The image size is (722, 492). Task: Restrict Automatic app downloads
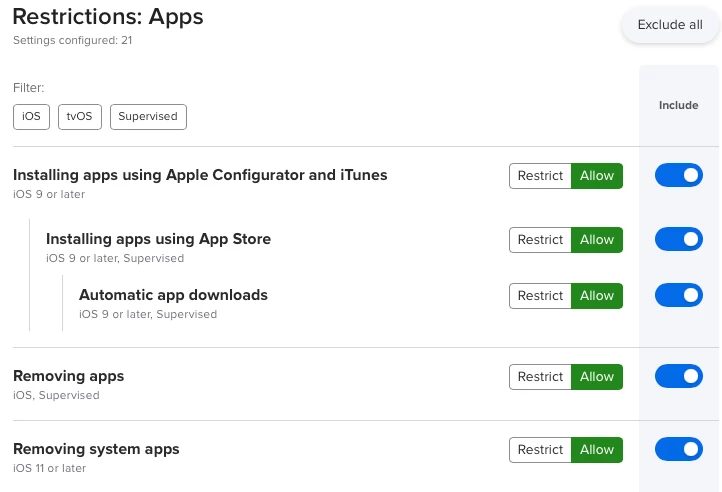pyautogui.click(x=540, y=296)
